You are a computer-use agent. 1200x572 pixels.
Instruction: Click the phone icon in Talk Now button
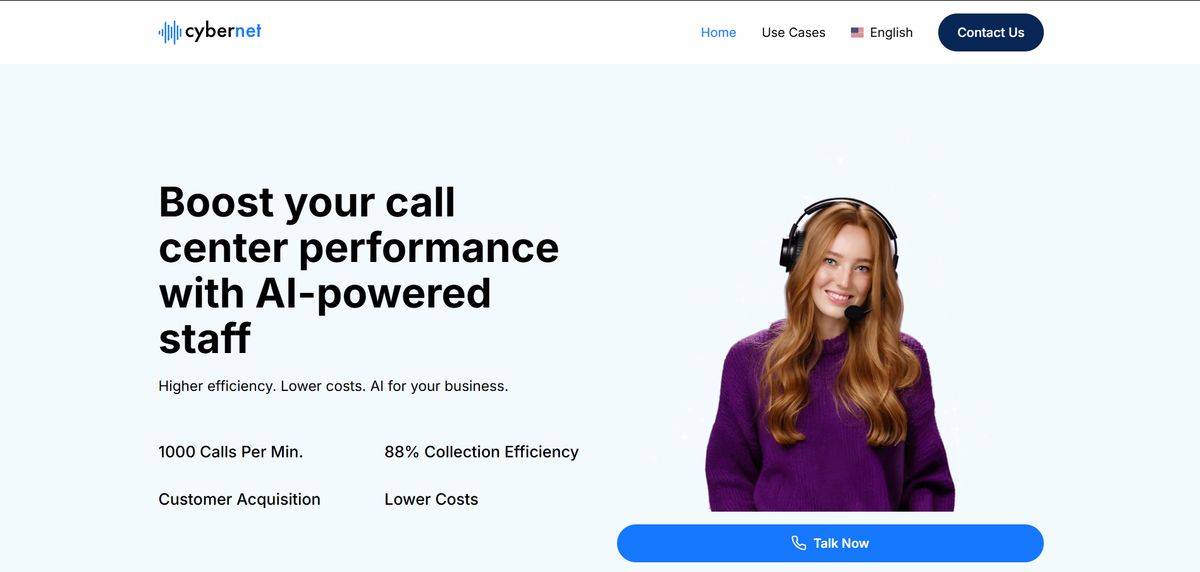tap(798, 543)
